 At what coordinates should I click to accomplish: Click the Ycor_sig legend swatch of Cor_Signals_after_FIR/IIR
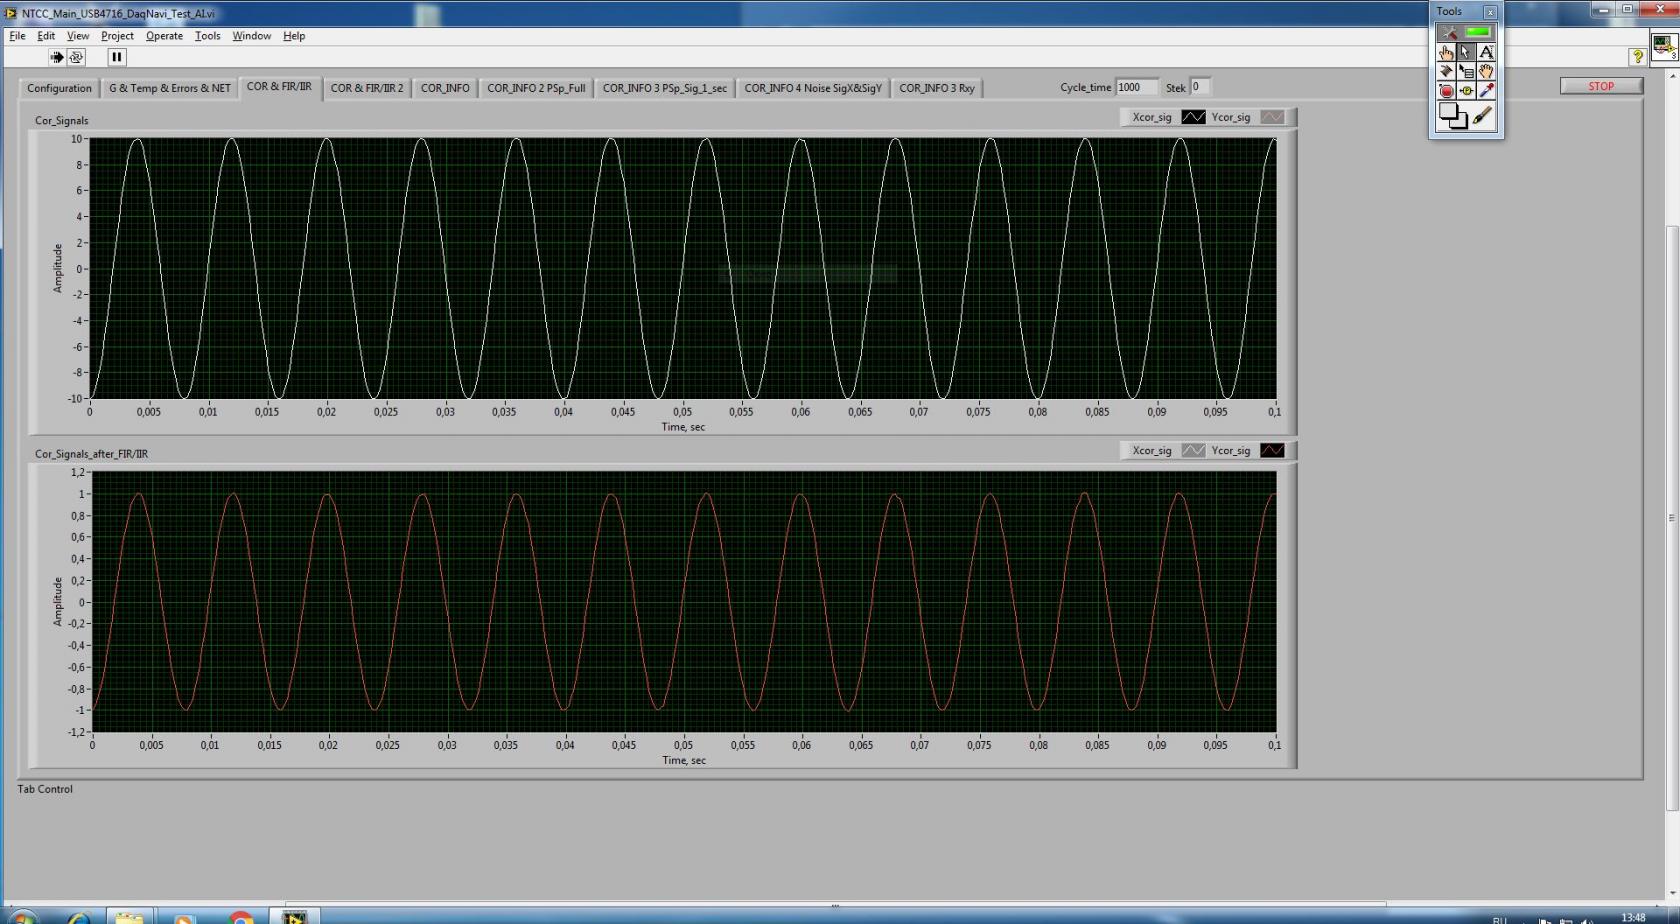click(1272, 450)
